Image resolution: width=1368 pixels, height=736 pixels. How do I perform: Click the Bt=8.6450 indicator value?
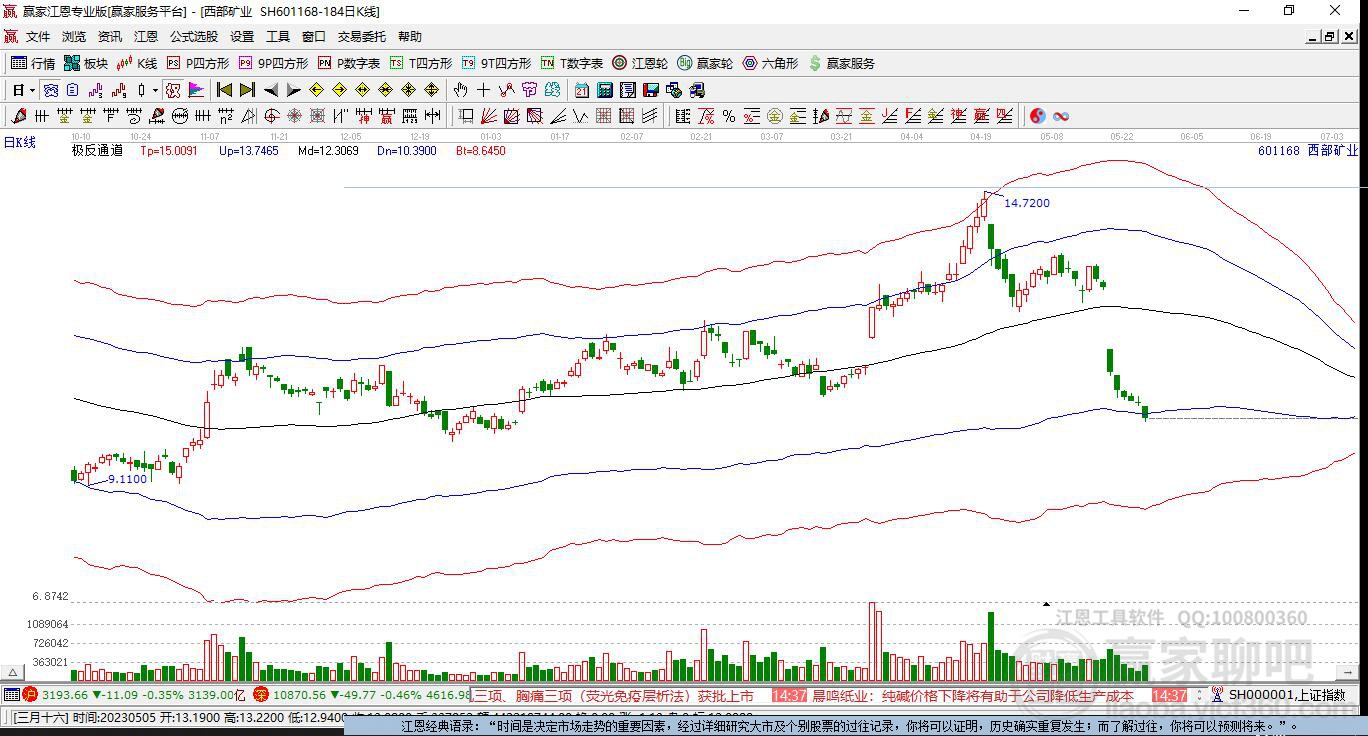pos(480,151)
